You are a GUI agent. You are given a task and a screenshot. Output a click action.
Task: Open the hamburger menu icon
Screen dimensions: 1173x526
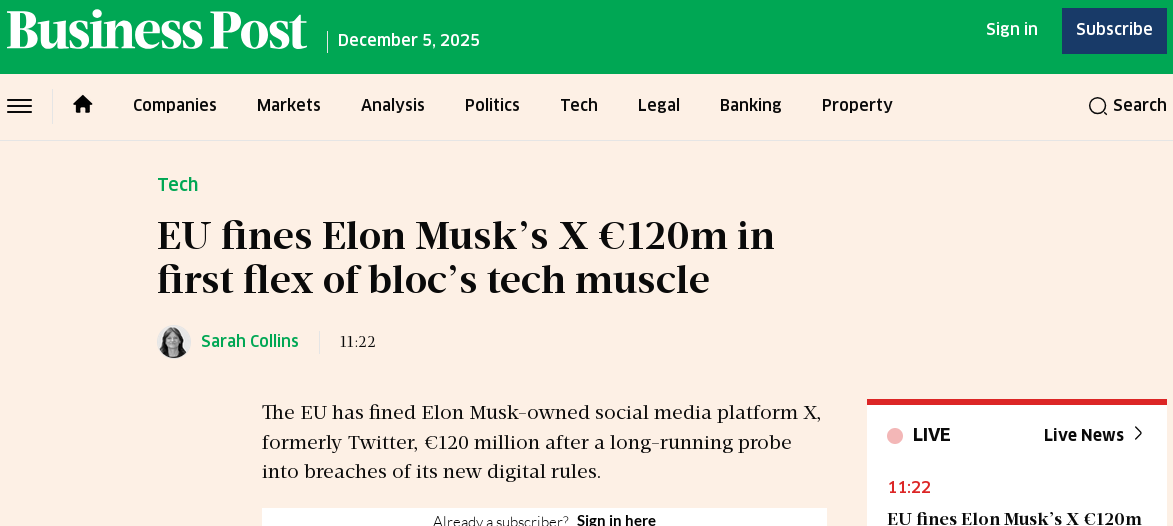(20, 106)
